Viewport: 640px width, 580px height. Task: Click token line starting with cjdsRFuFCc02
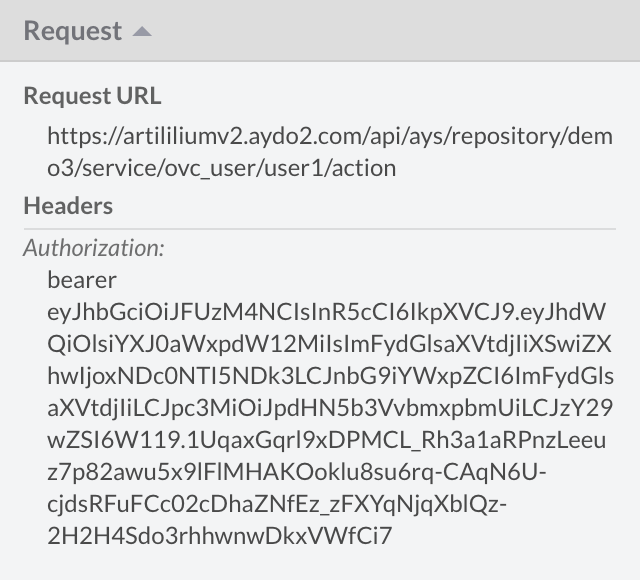click(277, 504)
